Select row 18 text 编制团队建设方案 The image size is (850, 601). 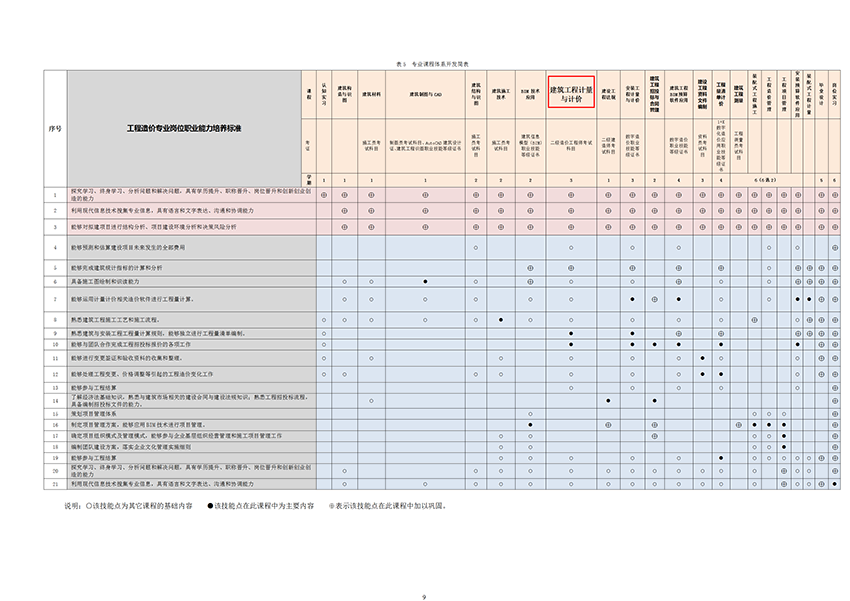point(131,447)
